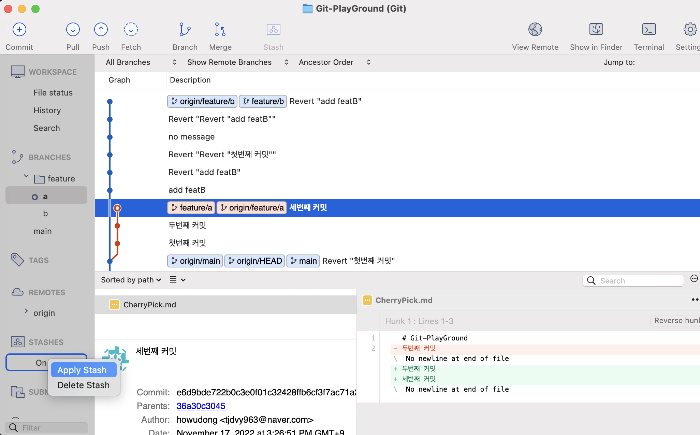The width and height of the screenshot is (700, 435).
Task: Click the Workspace monitor icon
Action: tap(18, 71)
